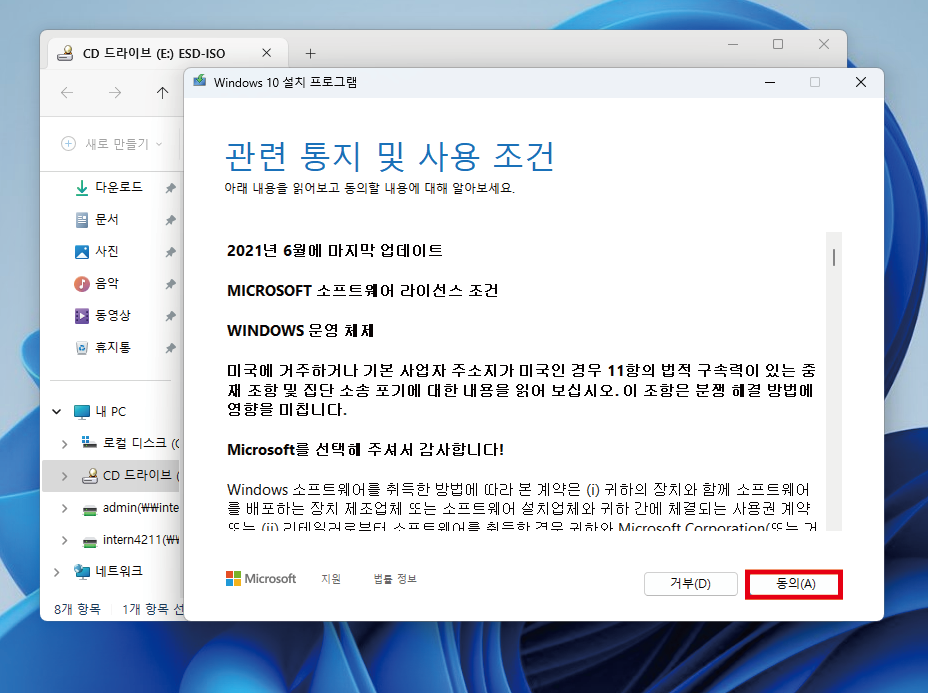Expand the CD 드라이브 tree node
The width and height of the screenshot is (928, 693).
click(x=65, y=476)
